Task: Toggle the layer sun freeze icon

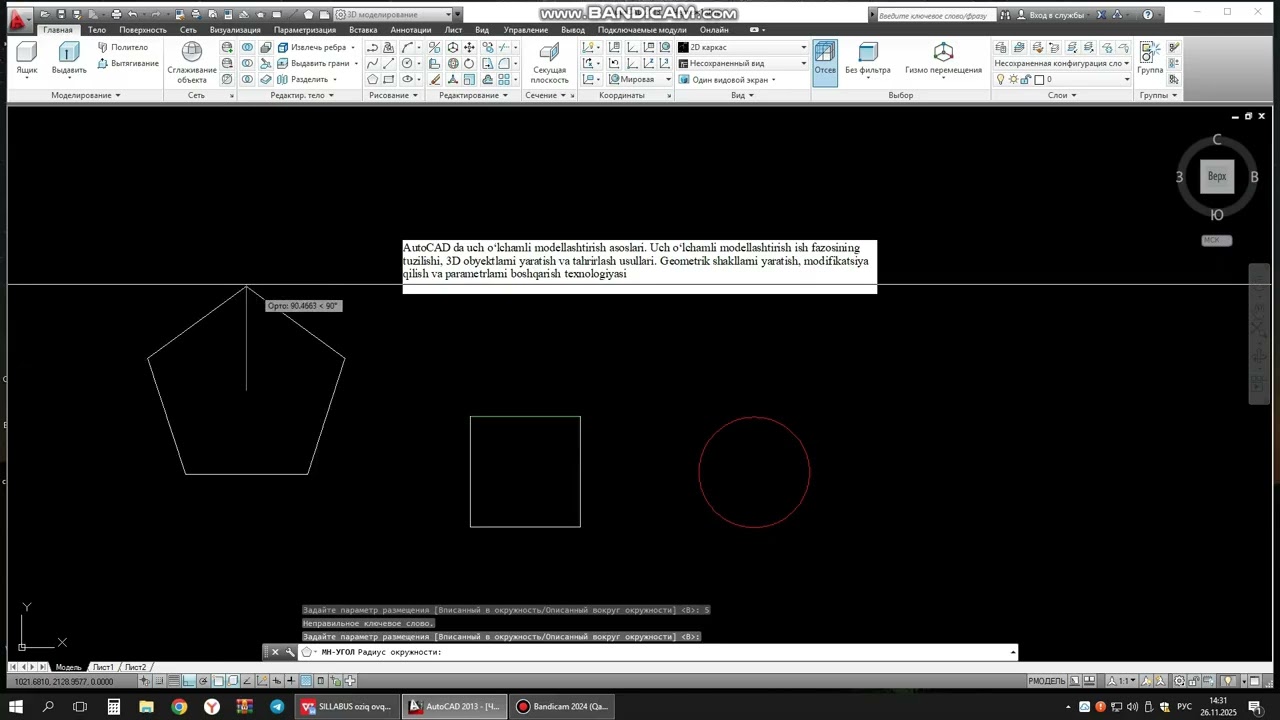Action: click(x=1013, y=79)
